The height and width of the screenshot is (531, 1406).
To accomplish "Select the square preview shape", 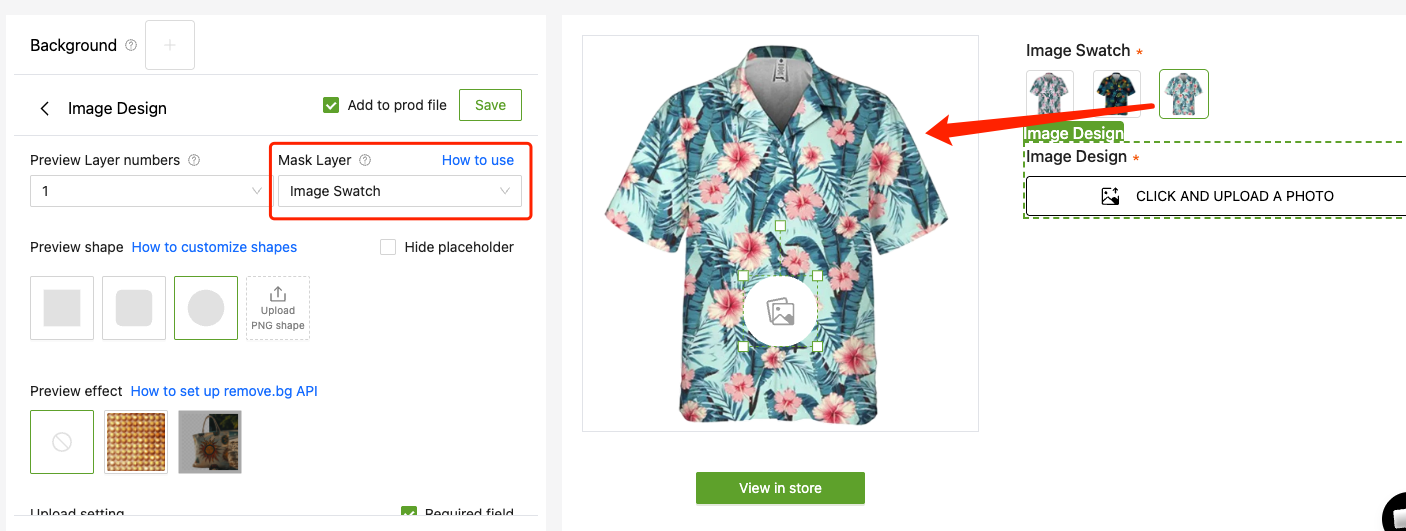I will (62, 308).
